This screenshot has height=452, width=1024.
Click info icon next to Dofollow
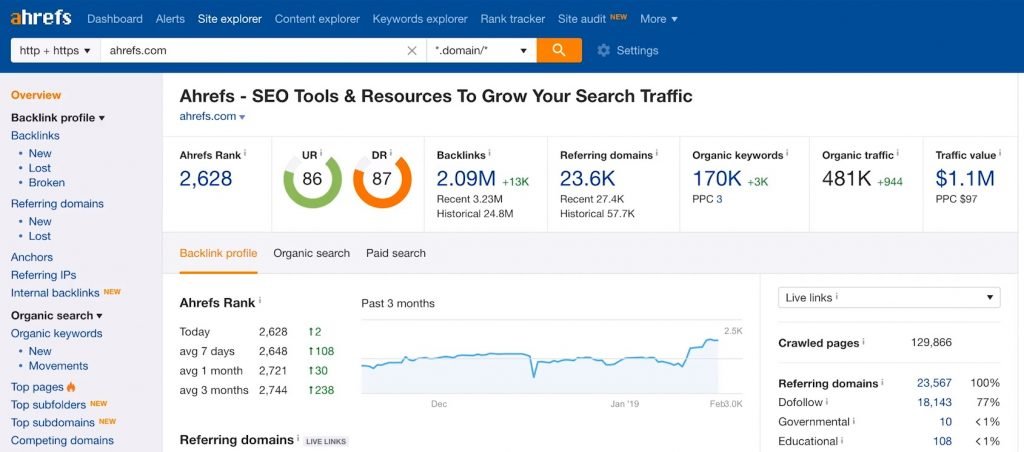[827, 401]
